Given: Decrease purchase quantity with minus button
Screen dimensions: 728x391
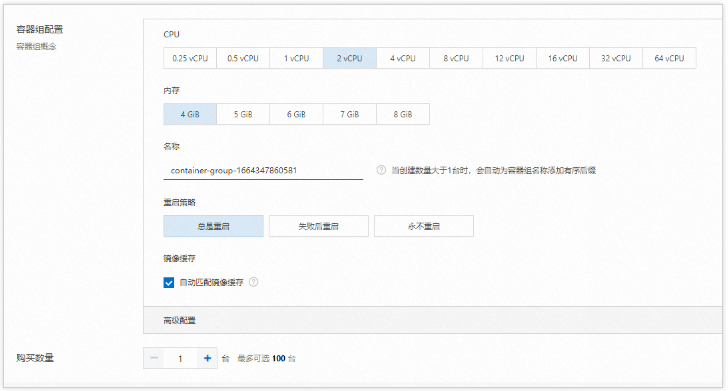Looking at the screenshot, I should coord(154,358).
